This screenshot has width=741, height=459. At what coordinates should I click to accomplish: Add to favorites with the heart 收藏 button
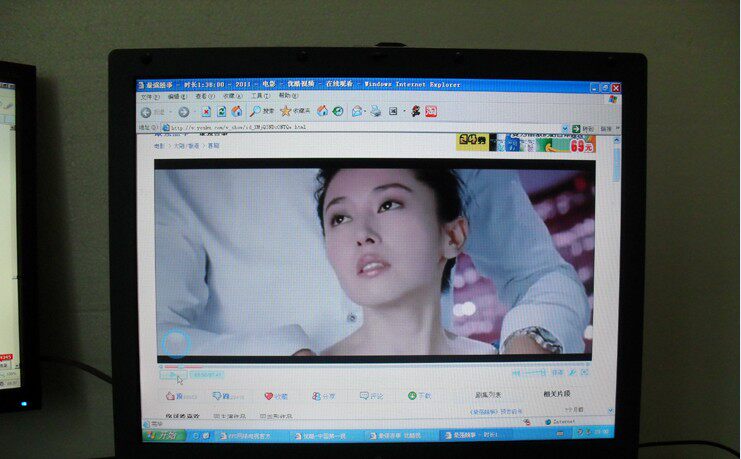[276, 396]
